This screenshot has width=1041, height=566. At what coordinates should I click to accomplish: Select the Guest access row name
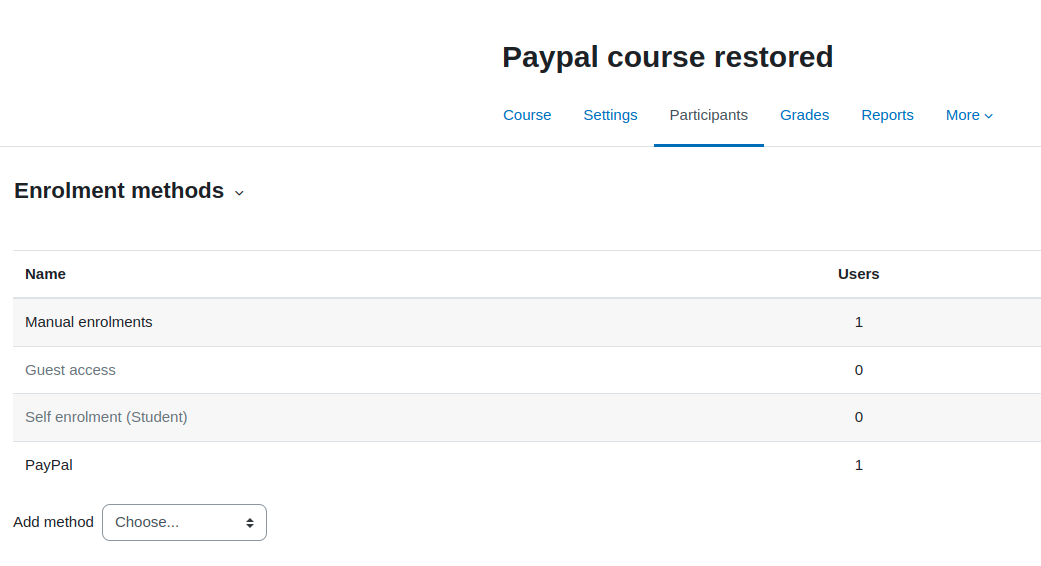[70, 370]
